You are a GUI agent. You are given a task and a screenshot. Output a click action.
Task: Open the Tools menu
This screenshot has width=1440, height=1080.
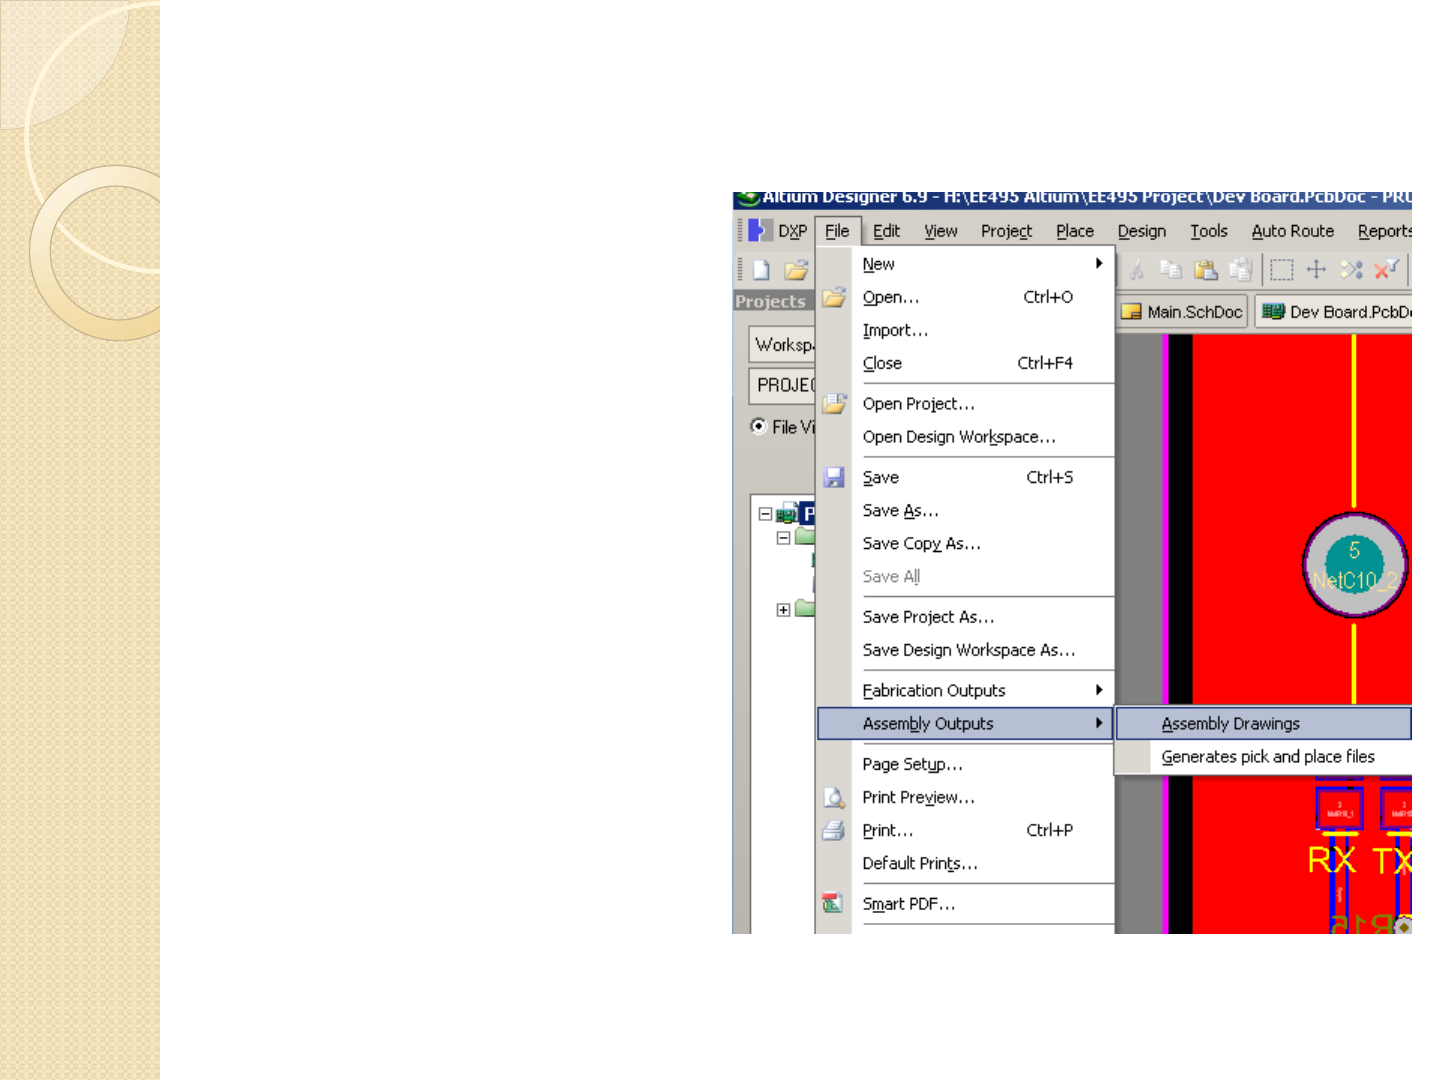[x=1209, y=231]
